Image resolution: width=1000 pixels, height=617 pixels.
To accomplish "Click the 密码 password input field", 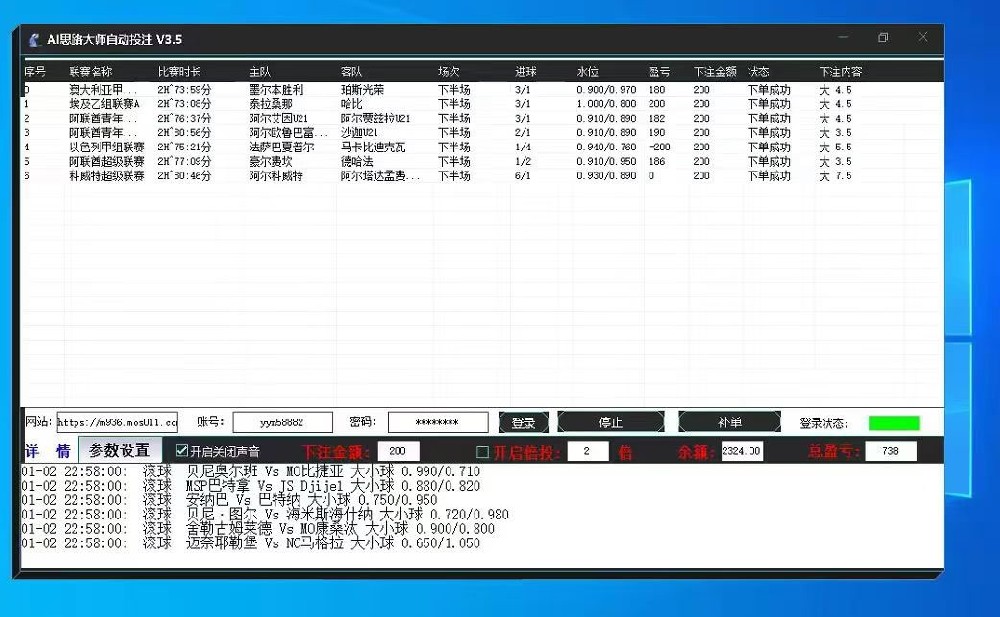I will pos(439,421).
